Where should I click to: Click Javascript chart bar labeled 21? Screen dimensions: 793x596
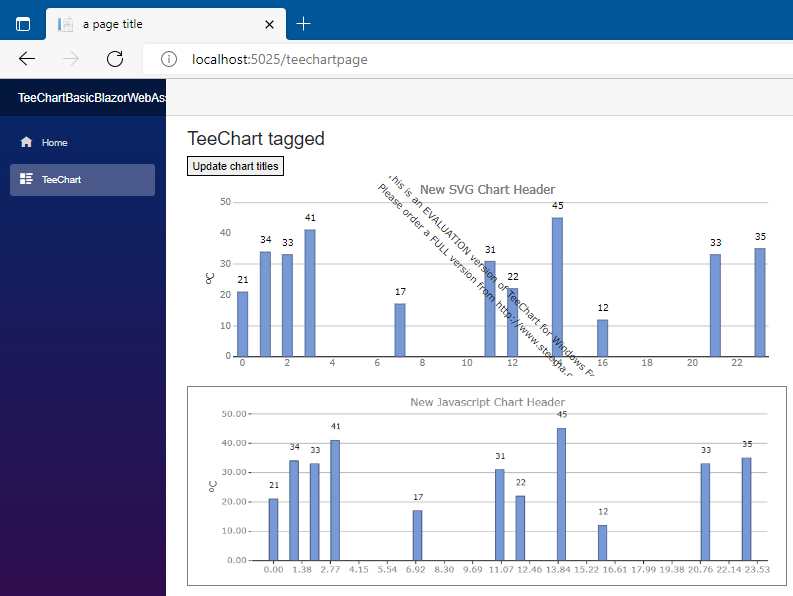(274, 530)
